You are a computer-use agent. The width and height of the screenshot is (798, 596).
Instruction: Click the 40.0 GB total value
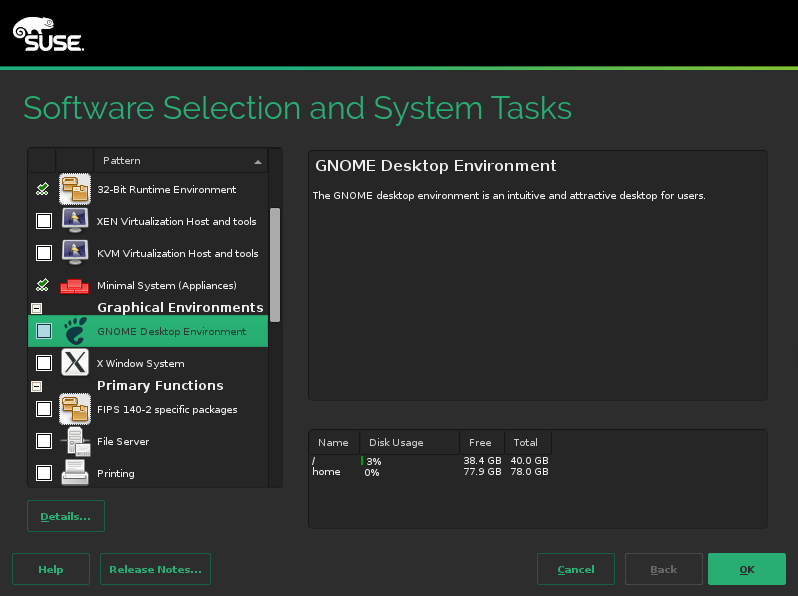click(529, 460)
